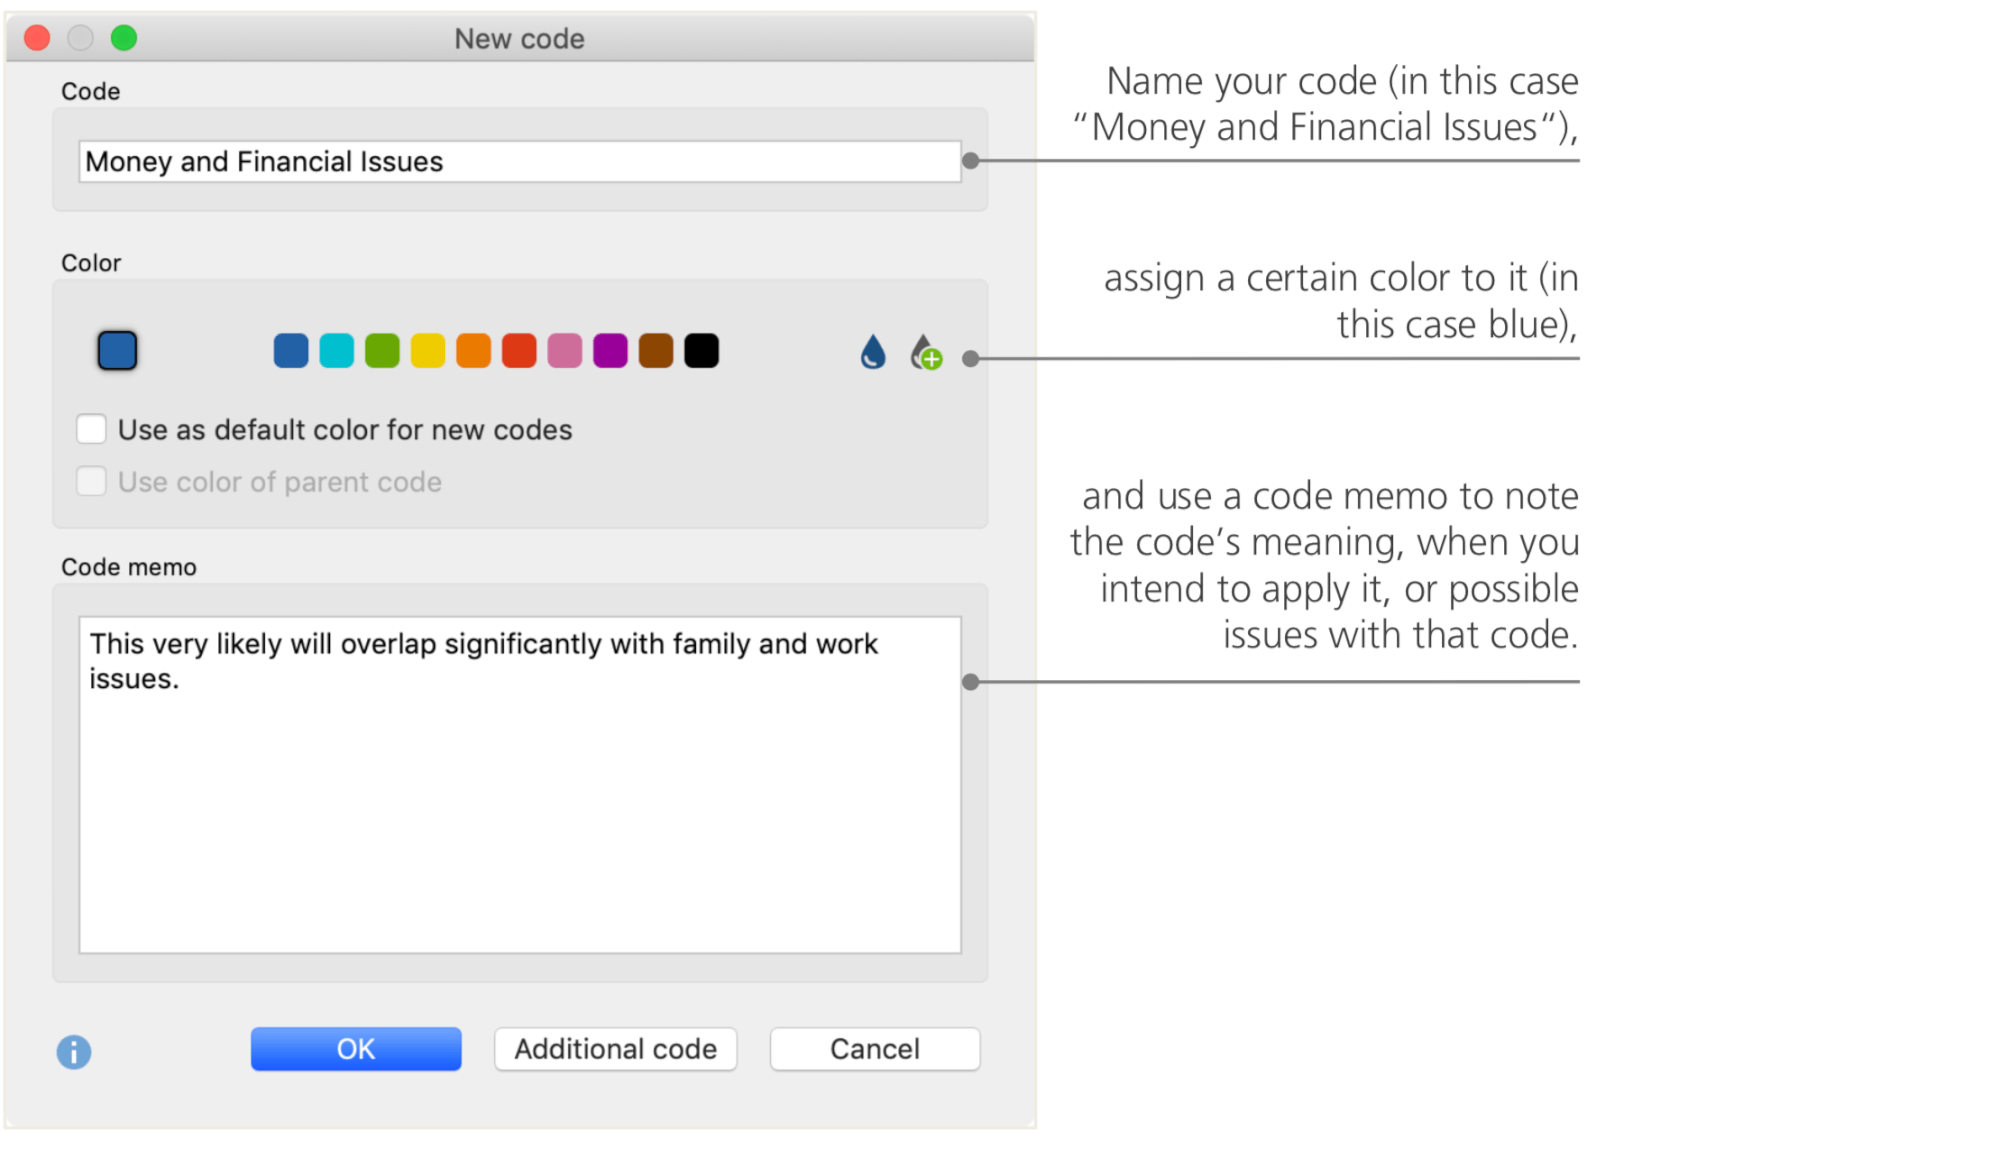Cancel the New code dialog
2000x1149 pixels.
[x=875, y=1049]
